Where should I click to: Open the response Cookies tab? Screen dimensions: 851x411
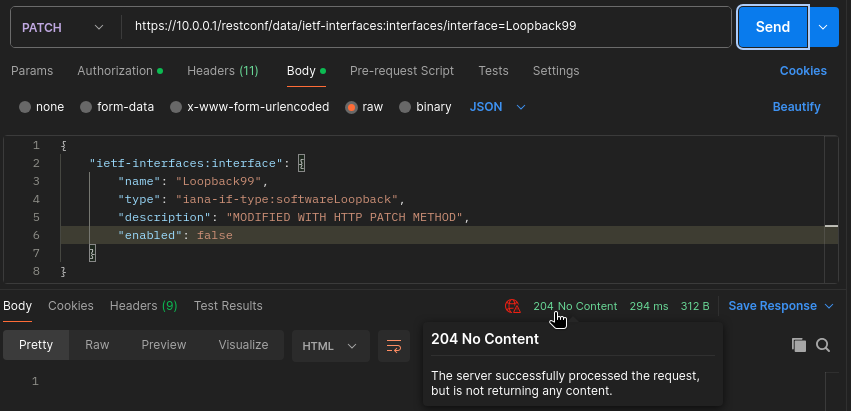[x=71, y=306]
